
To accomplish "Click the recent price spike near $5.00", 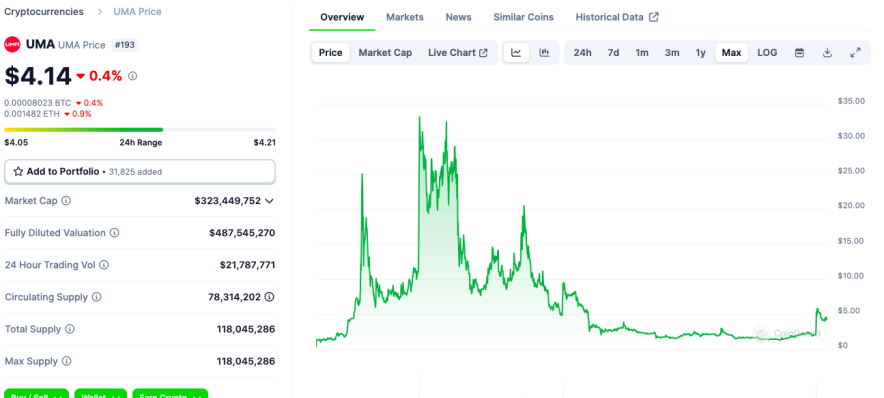I will click(817, 310).
